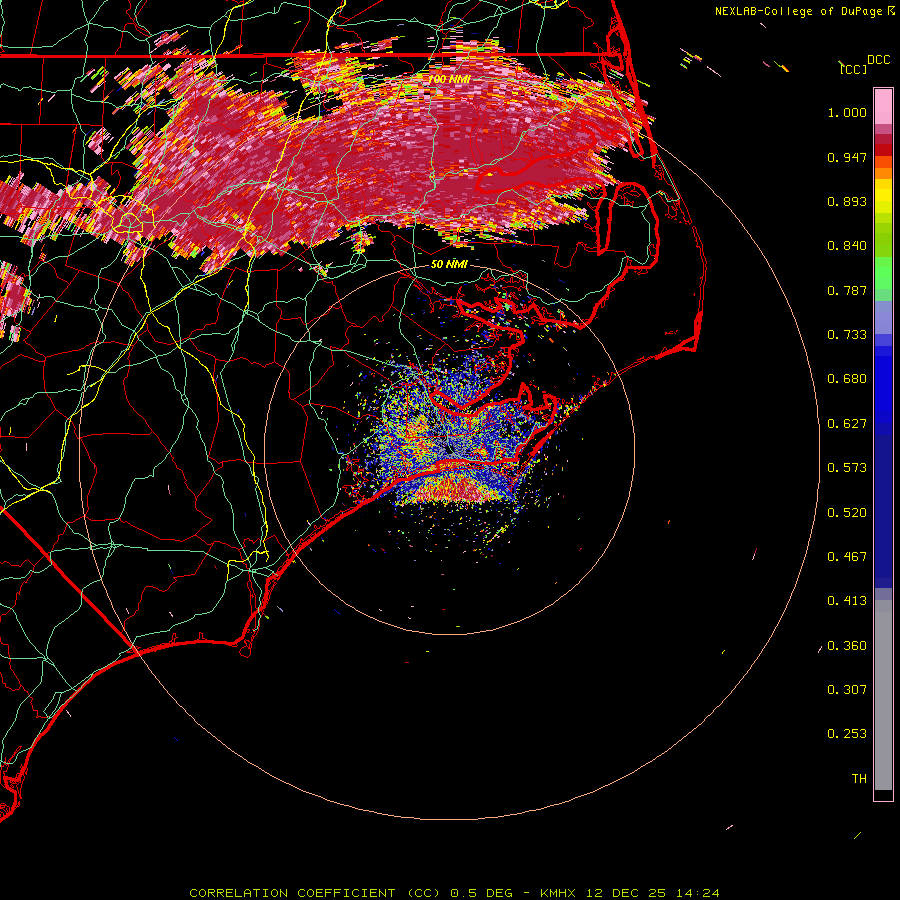Click the 0.253 legend value
This screenshot has height=900, width=900.
(x=847, y=734)
